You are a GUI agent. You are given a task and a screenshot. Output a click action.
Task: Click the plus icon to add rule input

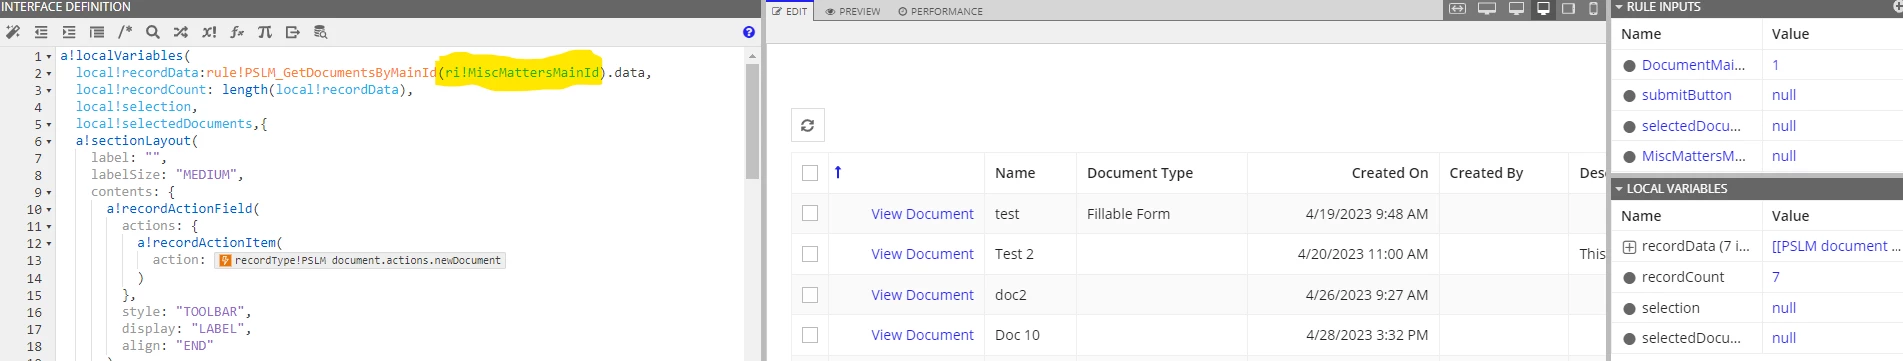point(1897,7)
